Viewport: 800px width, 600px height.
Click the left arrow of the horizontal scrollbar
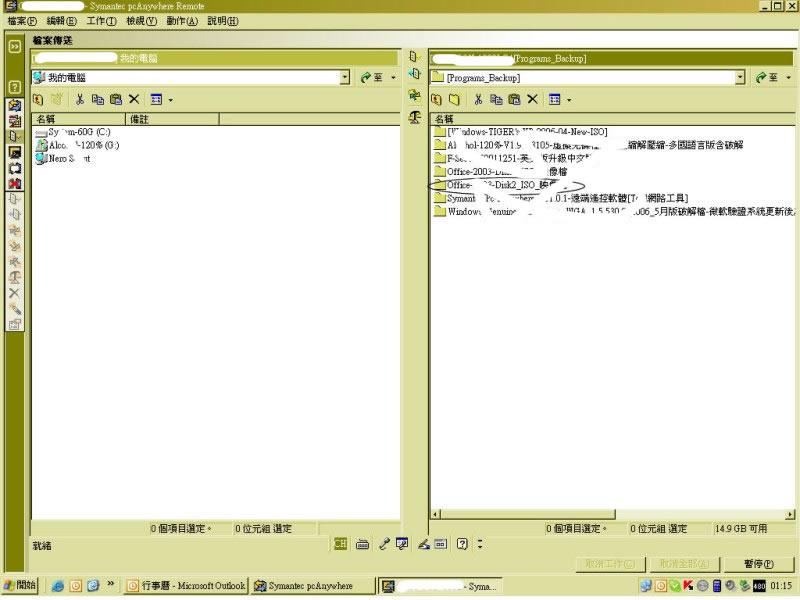click(435, 514)
